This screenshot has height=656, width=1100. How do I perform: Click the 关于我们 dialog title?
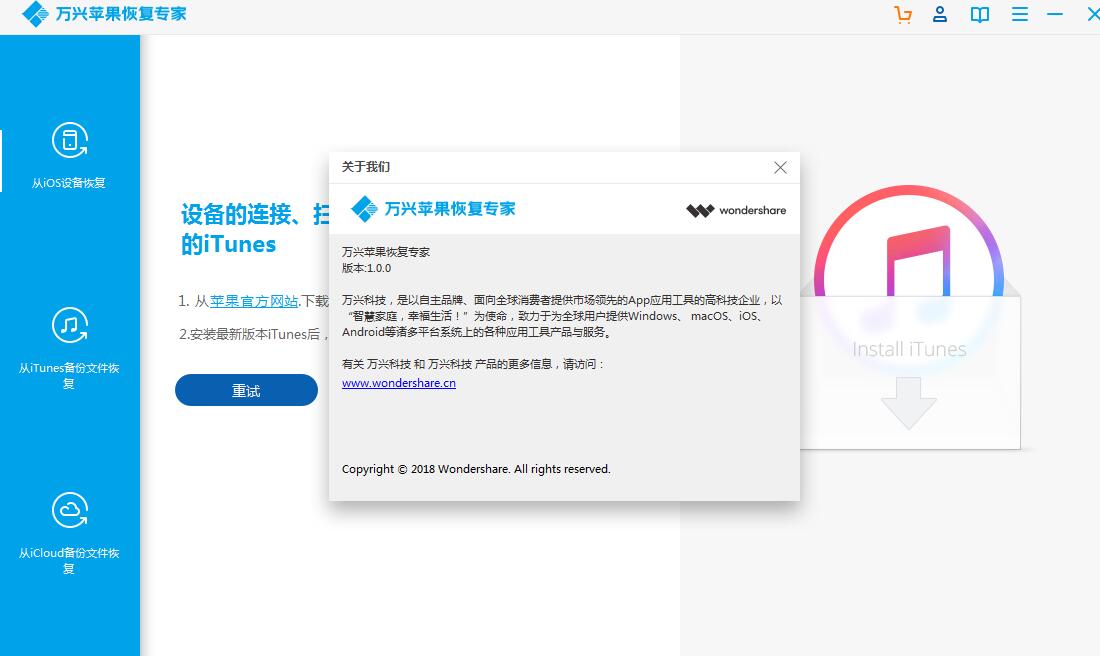365,167
